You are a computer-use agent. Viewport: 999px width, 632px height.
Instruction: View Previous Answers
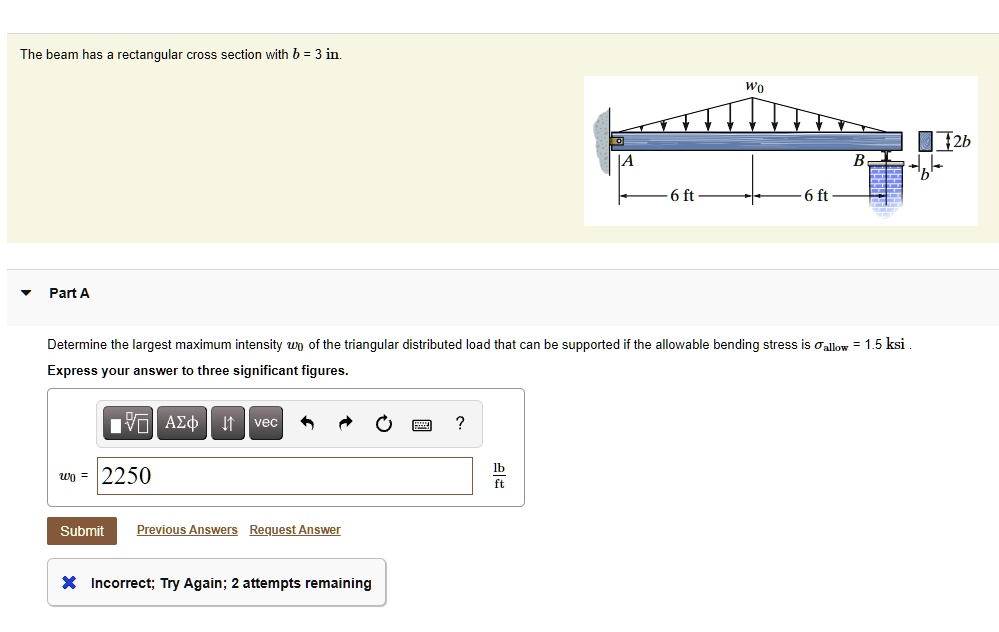point(186,529)
